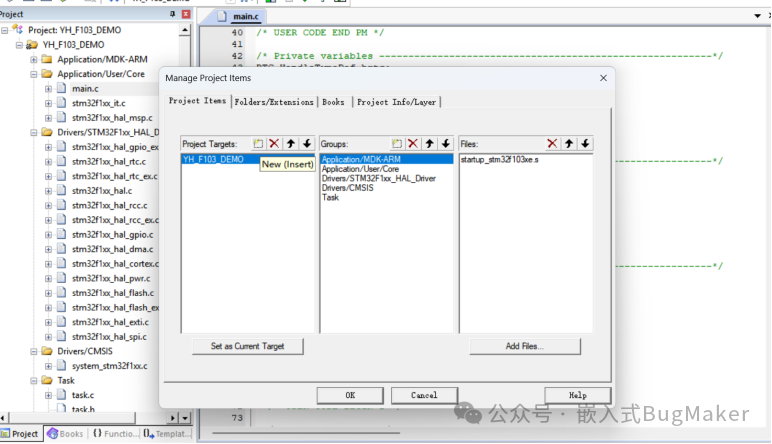Select Drivers/STM32F1xx_HAL_Driver in Groups list

point(367,178)
